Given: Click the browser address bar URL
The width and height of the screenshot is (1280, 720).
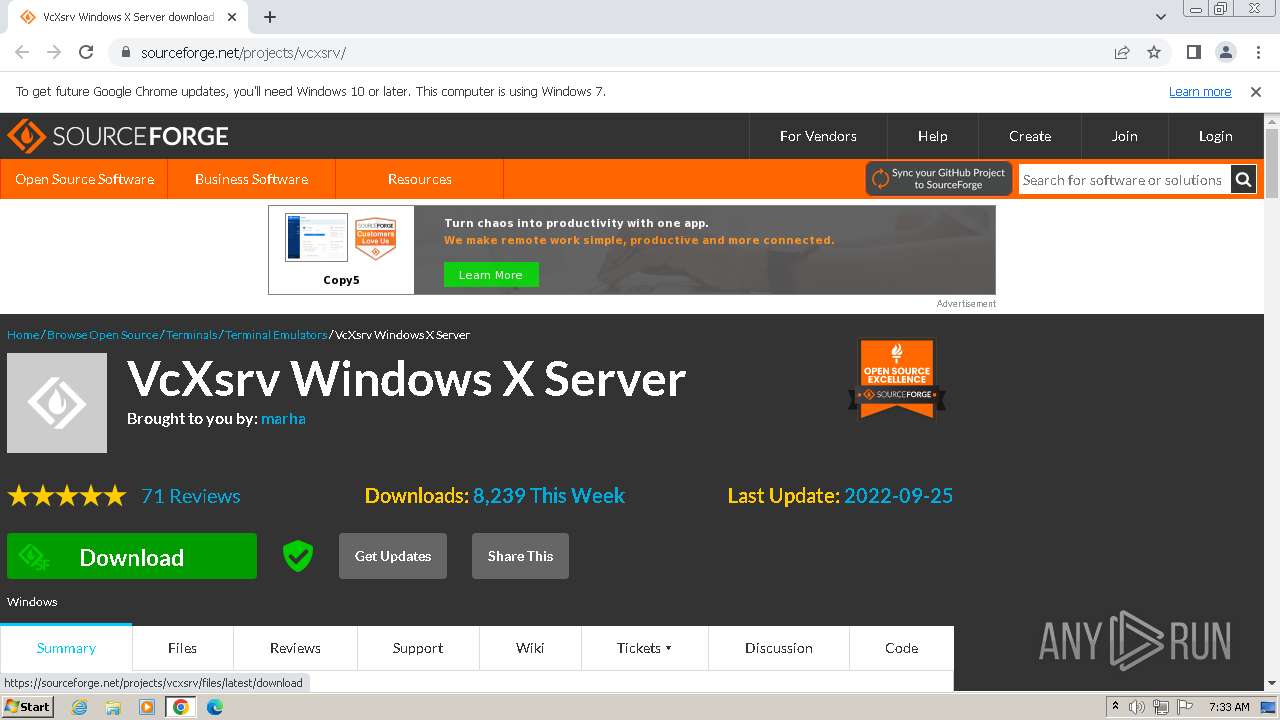Looking at the screenshot, I should (243, 52).
